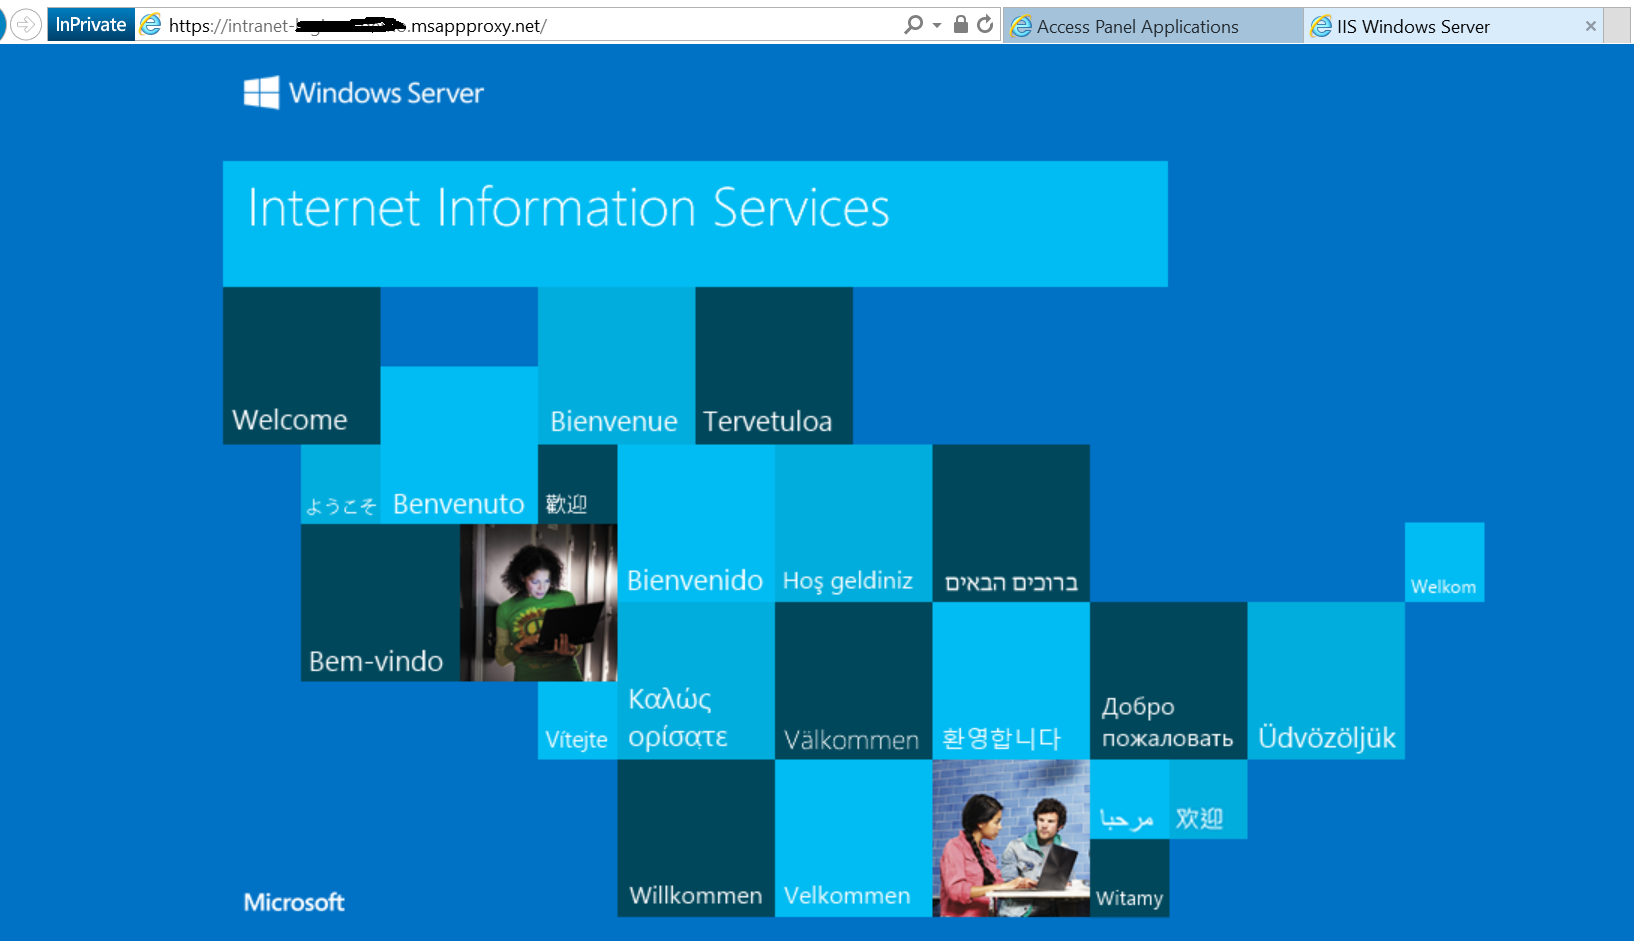
Task: Click the forward navigation arrow button
Action: [26, 24]
